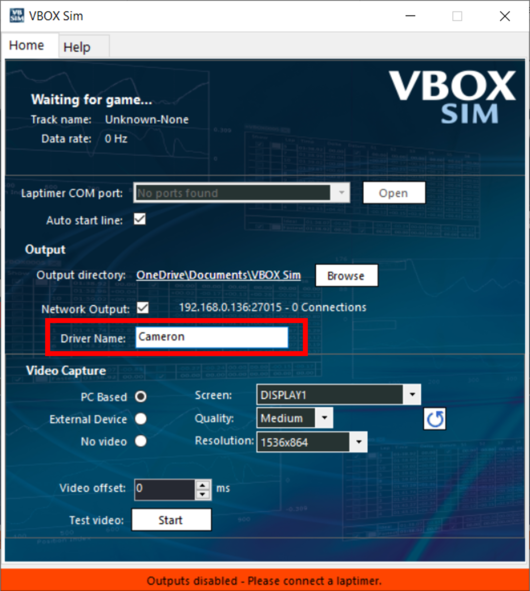
Task: Open the Laptimer COM port dropdown
Action: click(242, 193)
